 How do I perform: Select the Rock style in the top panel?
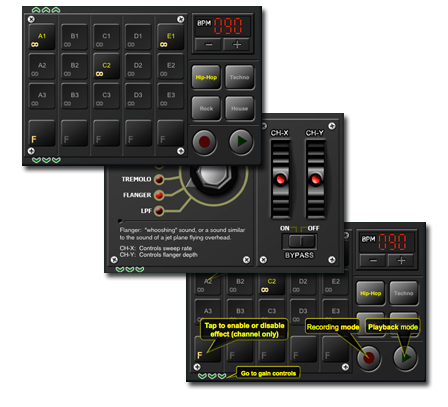pyautogui.click(x=206, y=108)
